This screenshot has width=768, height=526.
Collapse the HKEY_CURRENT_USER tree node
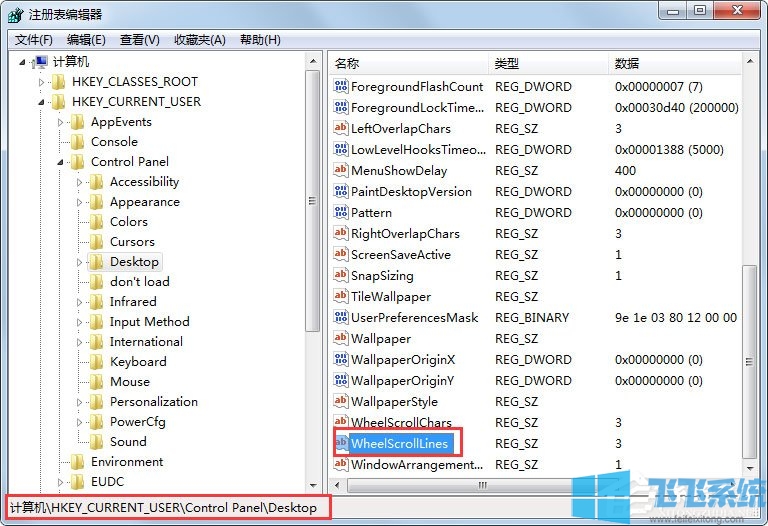click(42, 101)
